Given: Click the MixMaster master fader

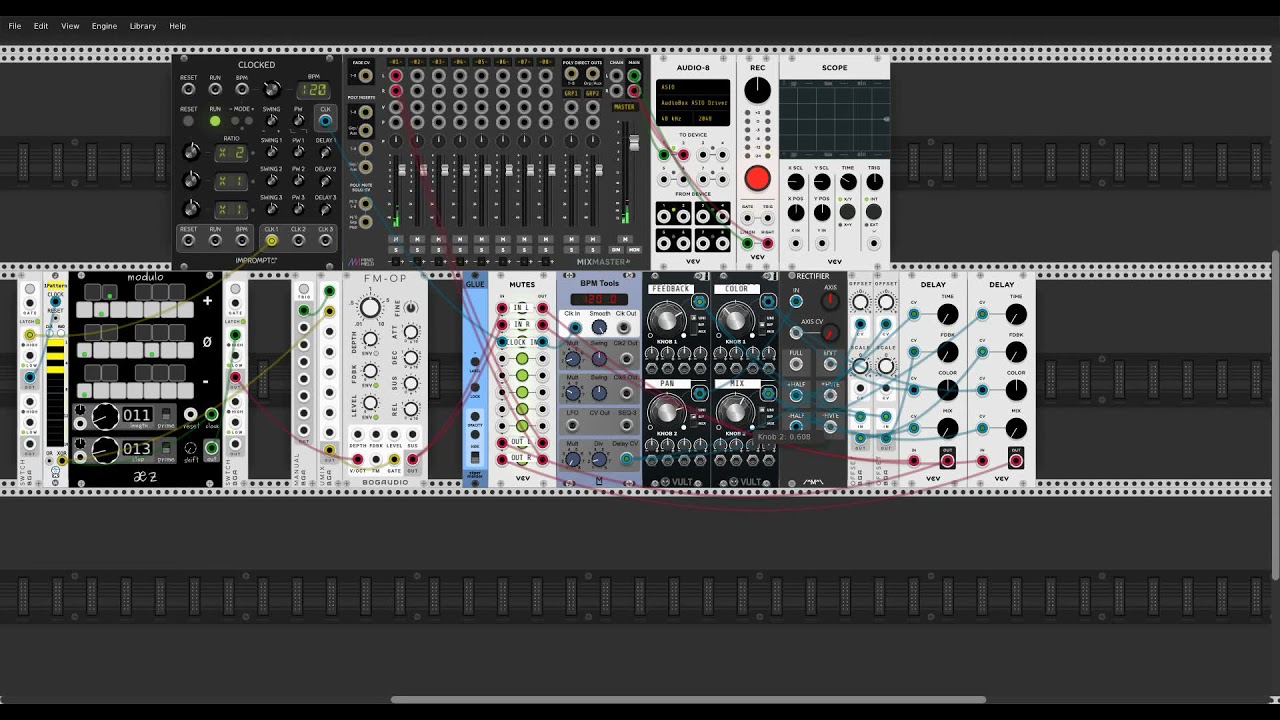Looking at the screenshot, I should pyautogui.click(x=633, y=142).
